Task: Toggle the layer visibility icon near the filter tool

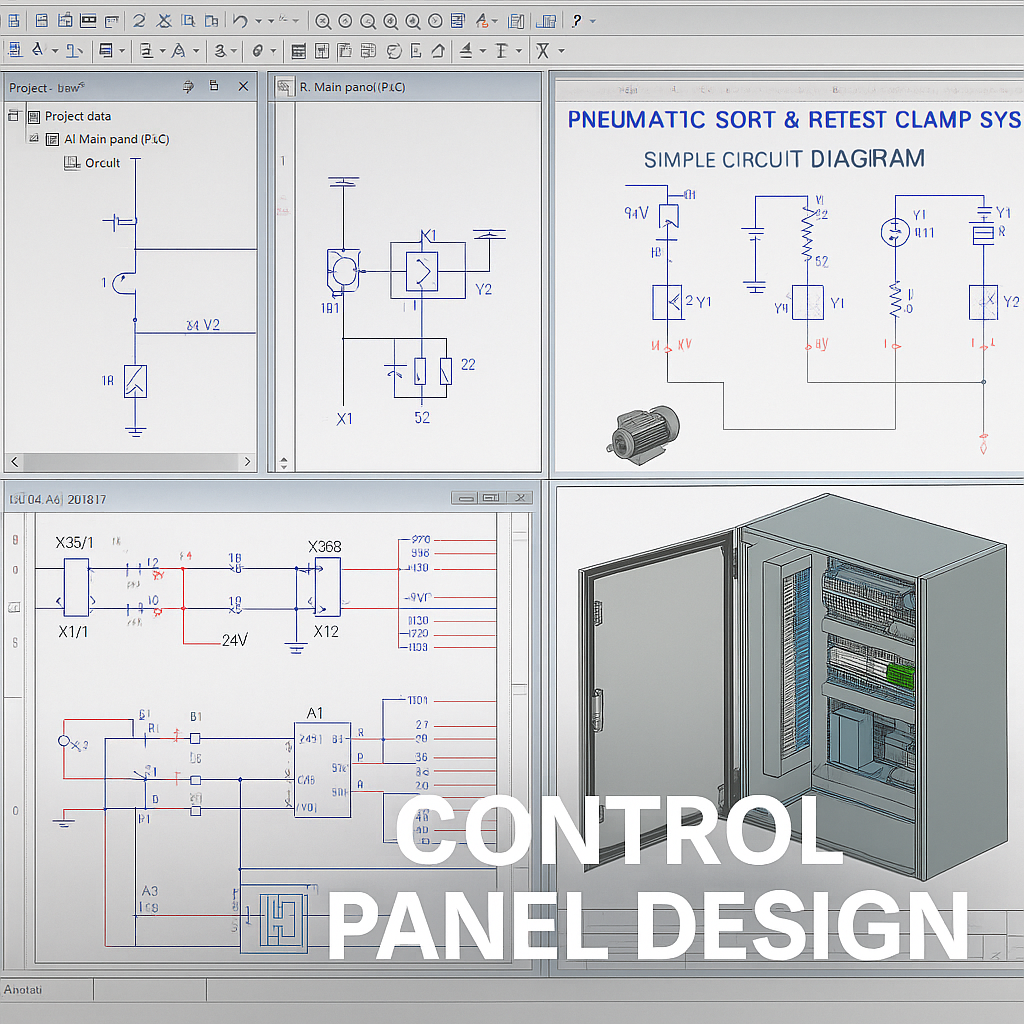Action: tap(503, 50)
